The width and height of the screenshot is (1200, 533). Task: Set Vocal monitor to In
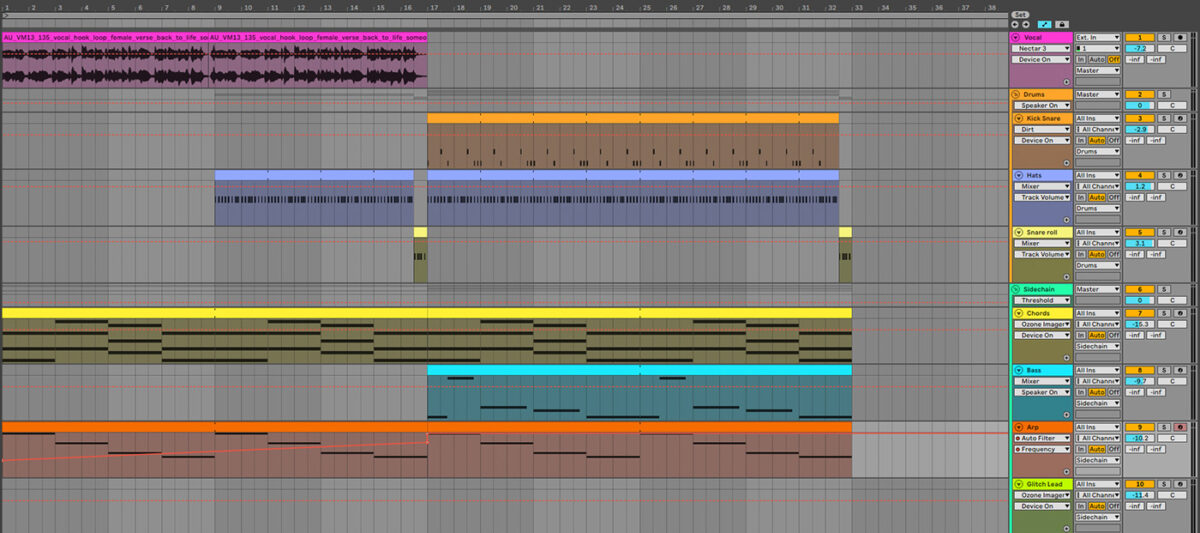pos(1081,59)
